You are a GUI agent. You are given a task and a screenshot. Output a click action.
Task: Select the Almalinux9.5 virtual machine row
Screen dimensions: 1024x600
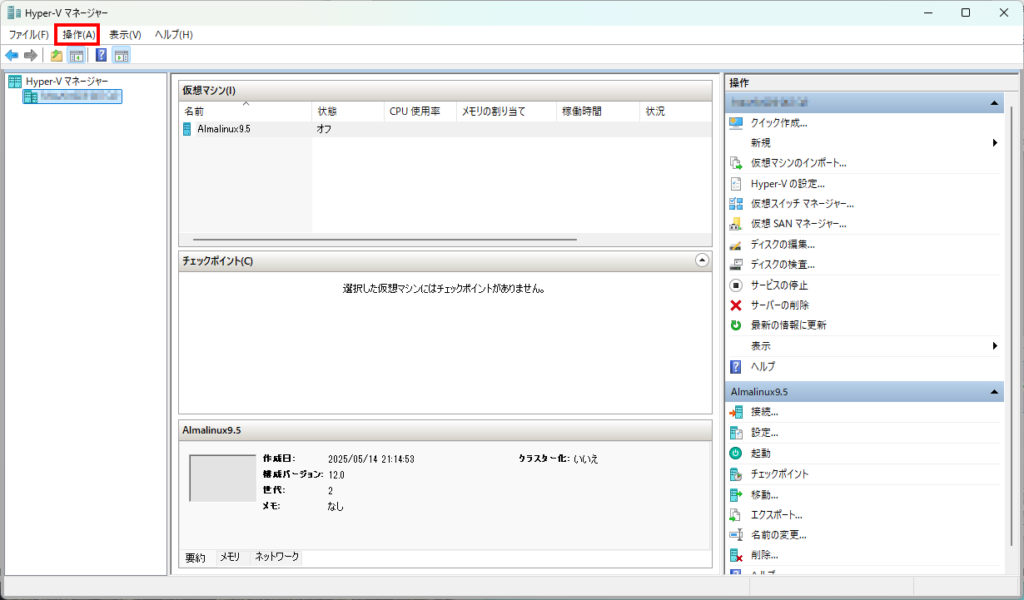coord(223,129)
